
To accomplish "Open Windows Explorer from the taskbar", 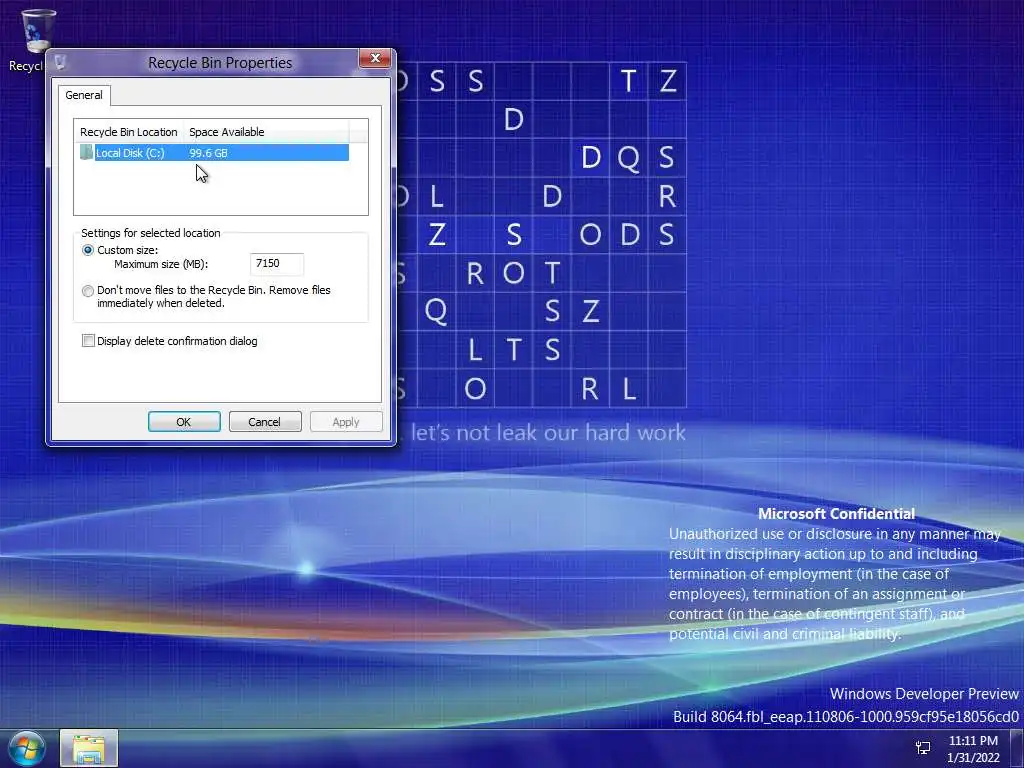I will (89, 748).
